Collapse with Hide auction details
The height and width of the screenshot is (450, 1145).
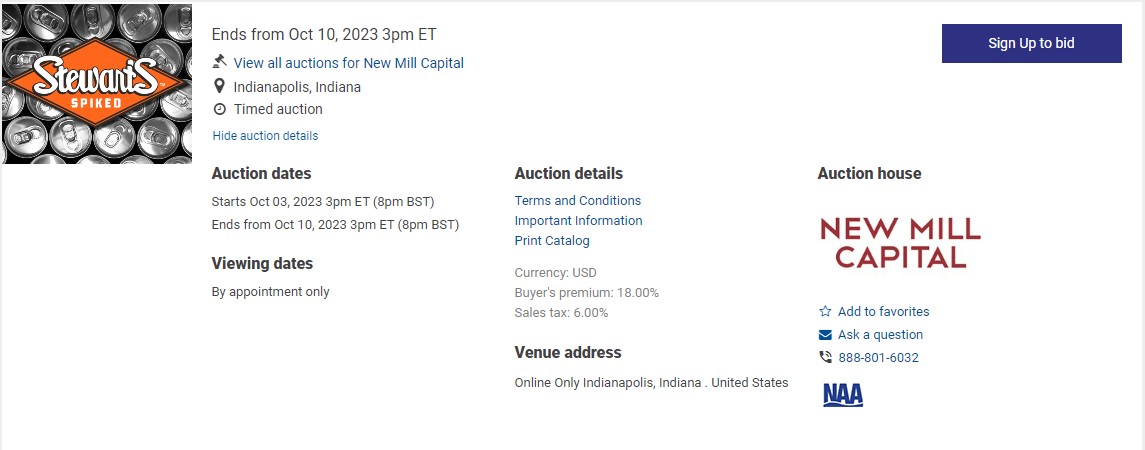tap(265, 135)
